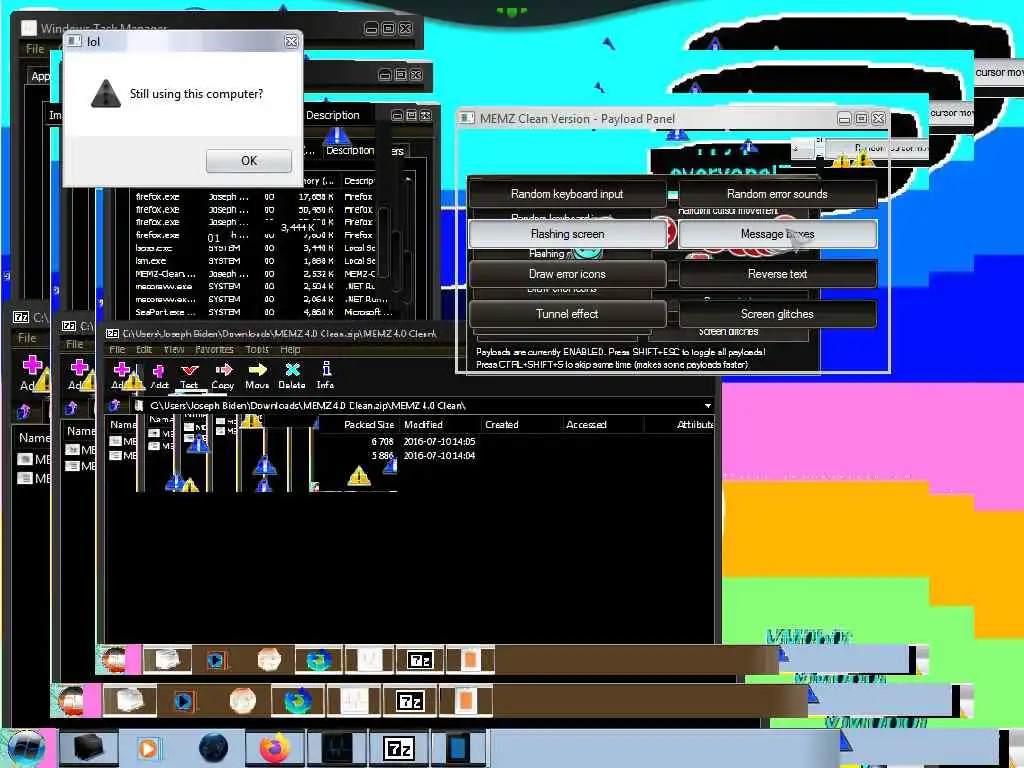Open Help menu in 7-Zip
This screenshot has height=768, width=1024.
click(290, 349)
